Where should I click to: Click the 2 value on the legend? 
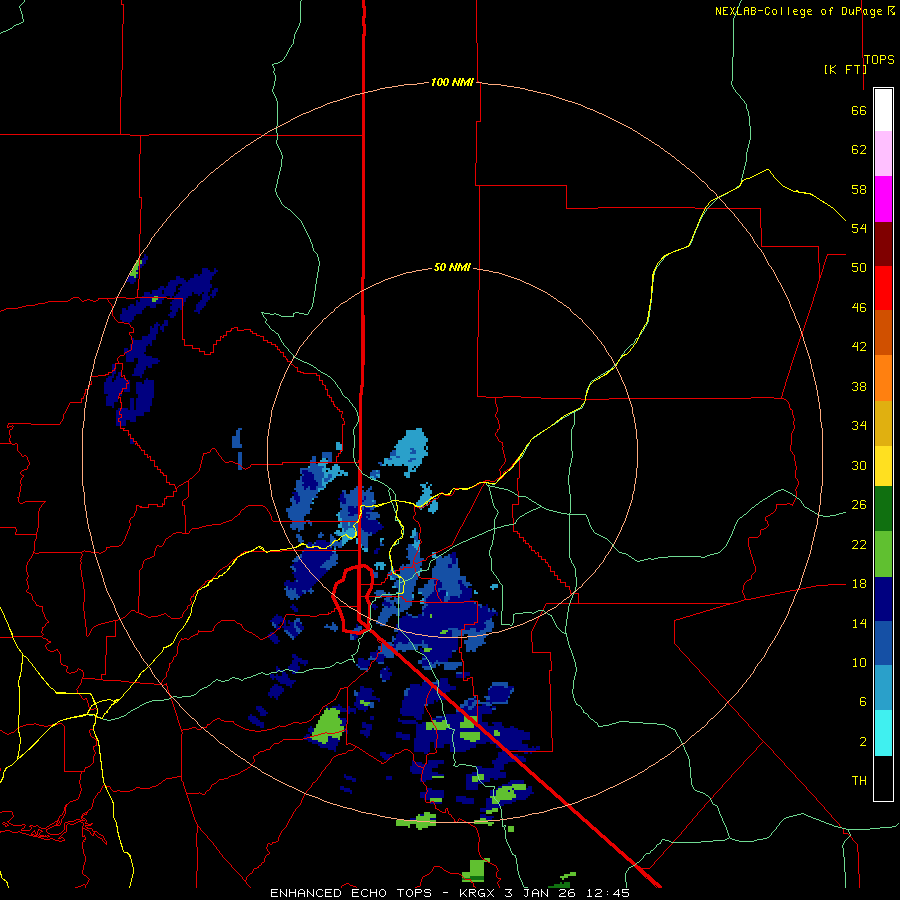tap(863, 741)
